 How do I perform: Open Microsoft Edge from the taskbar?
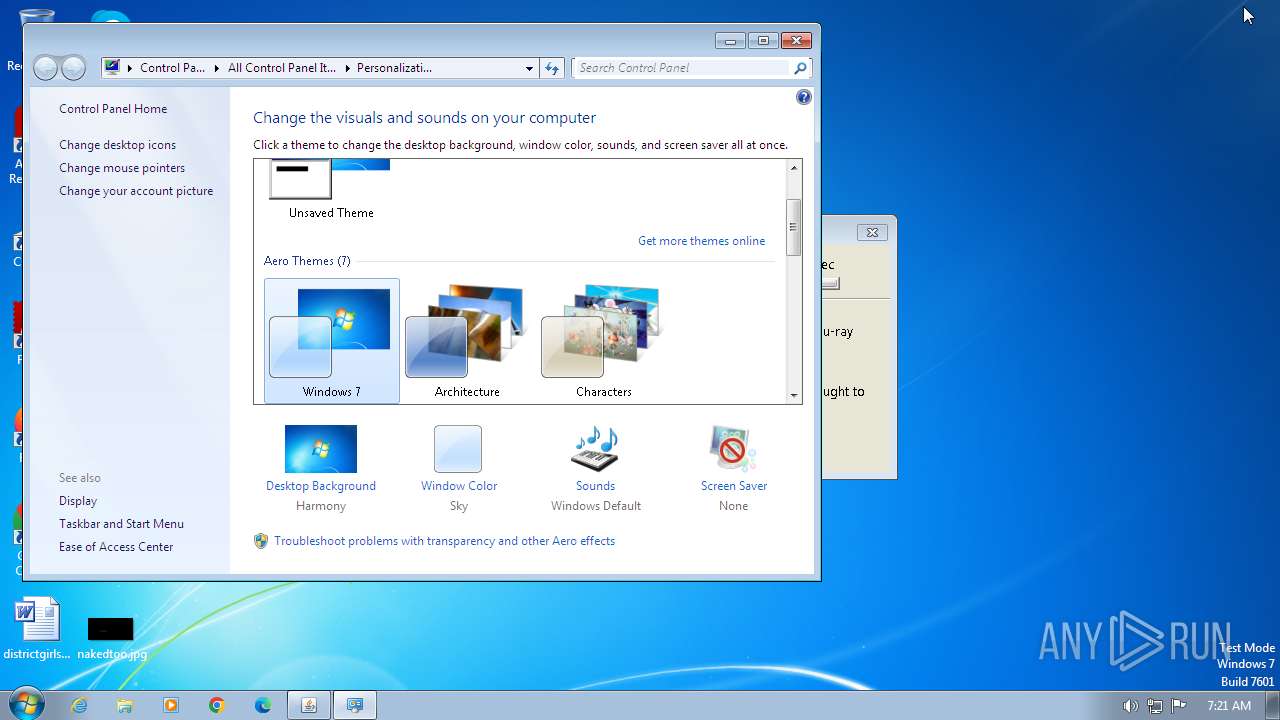tap(263, 705)
